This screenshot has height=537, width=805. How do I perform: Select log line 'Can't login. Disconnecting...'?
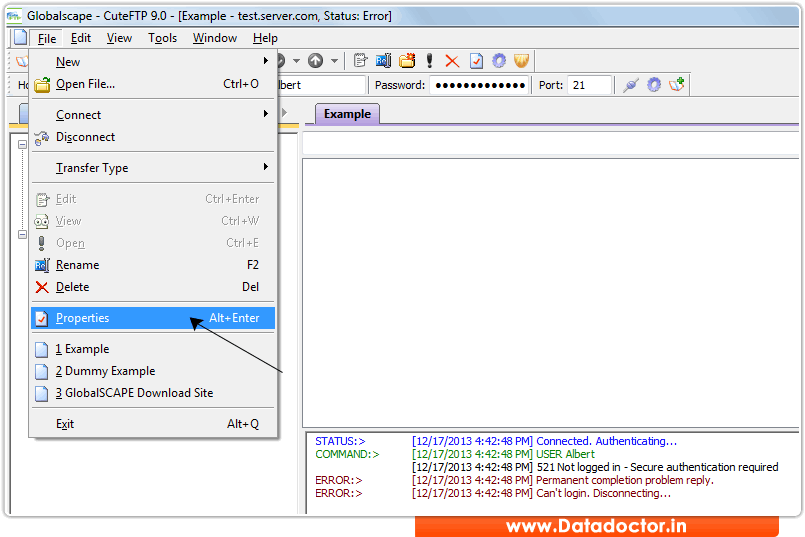point(603,493)
